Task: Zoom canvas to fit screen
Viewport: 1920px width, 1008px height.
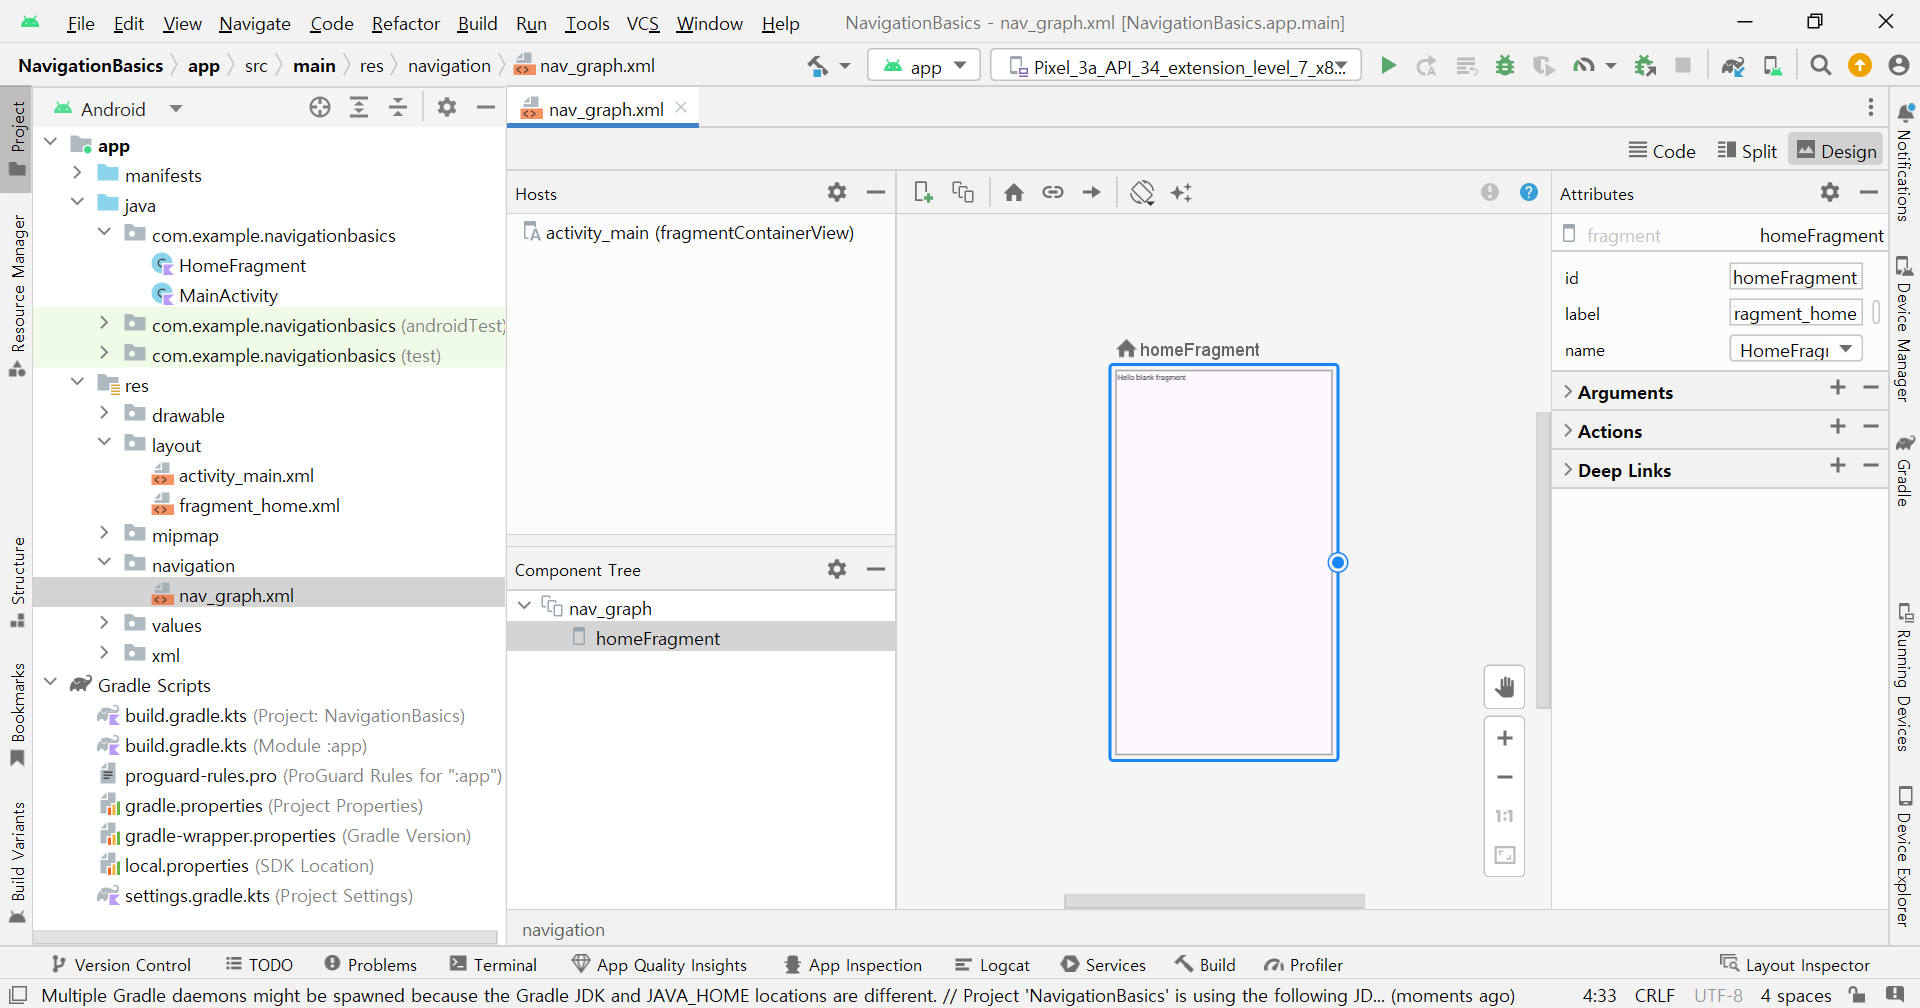Action: pos(1504,855)
